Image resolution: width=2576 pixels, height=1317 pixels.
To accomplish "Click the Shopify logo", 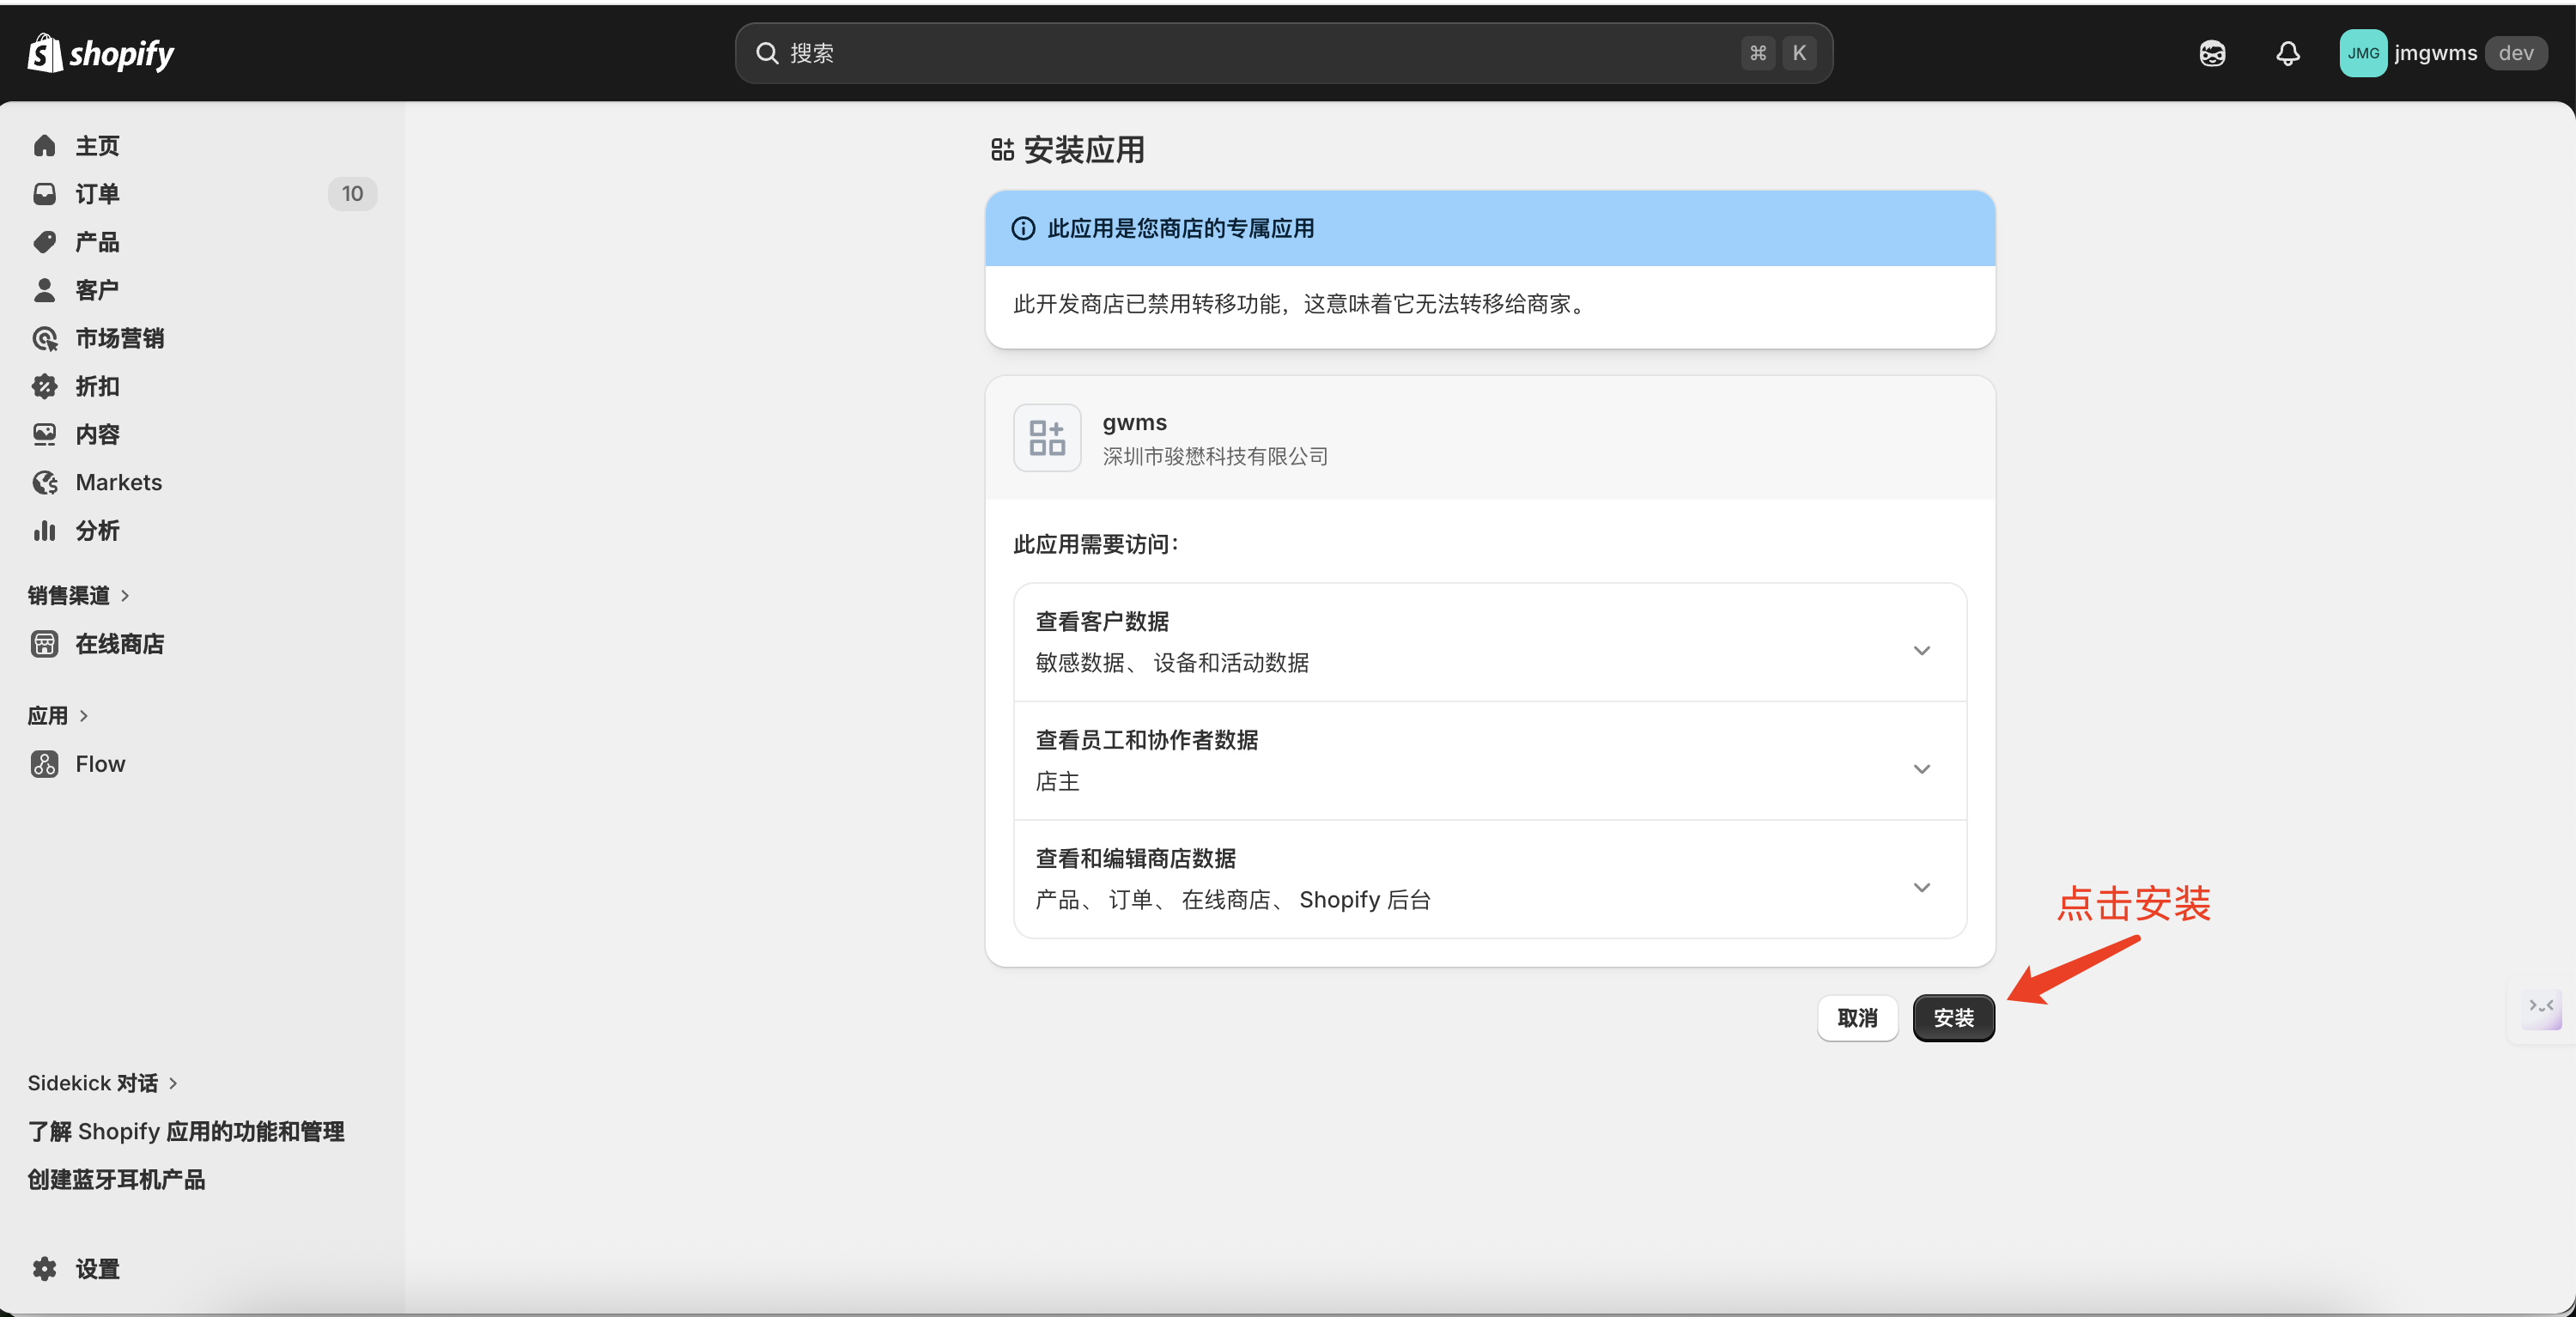I will (x=100, y=53).
